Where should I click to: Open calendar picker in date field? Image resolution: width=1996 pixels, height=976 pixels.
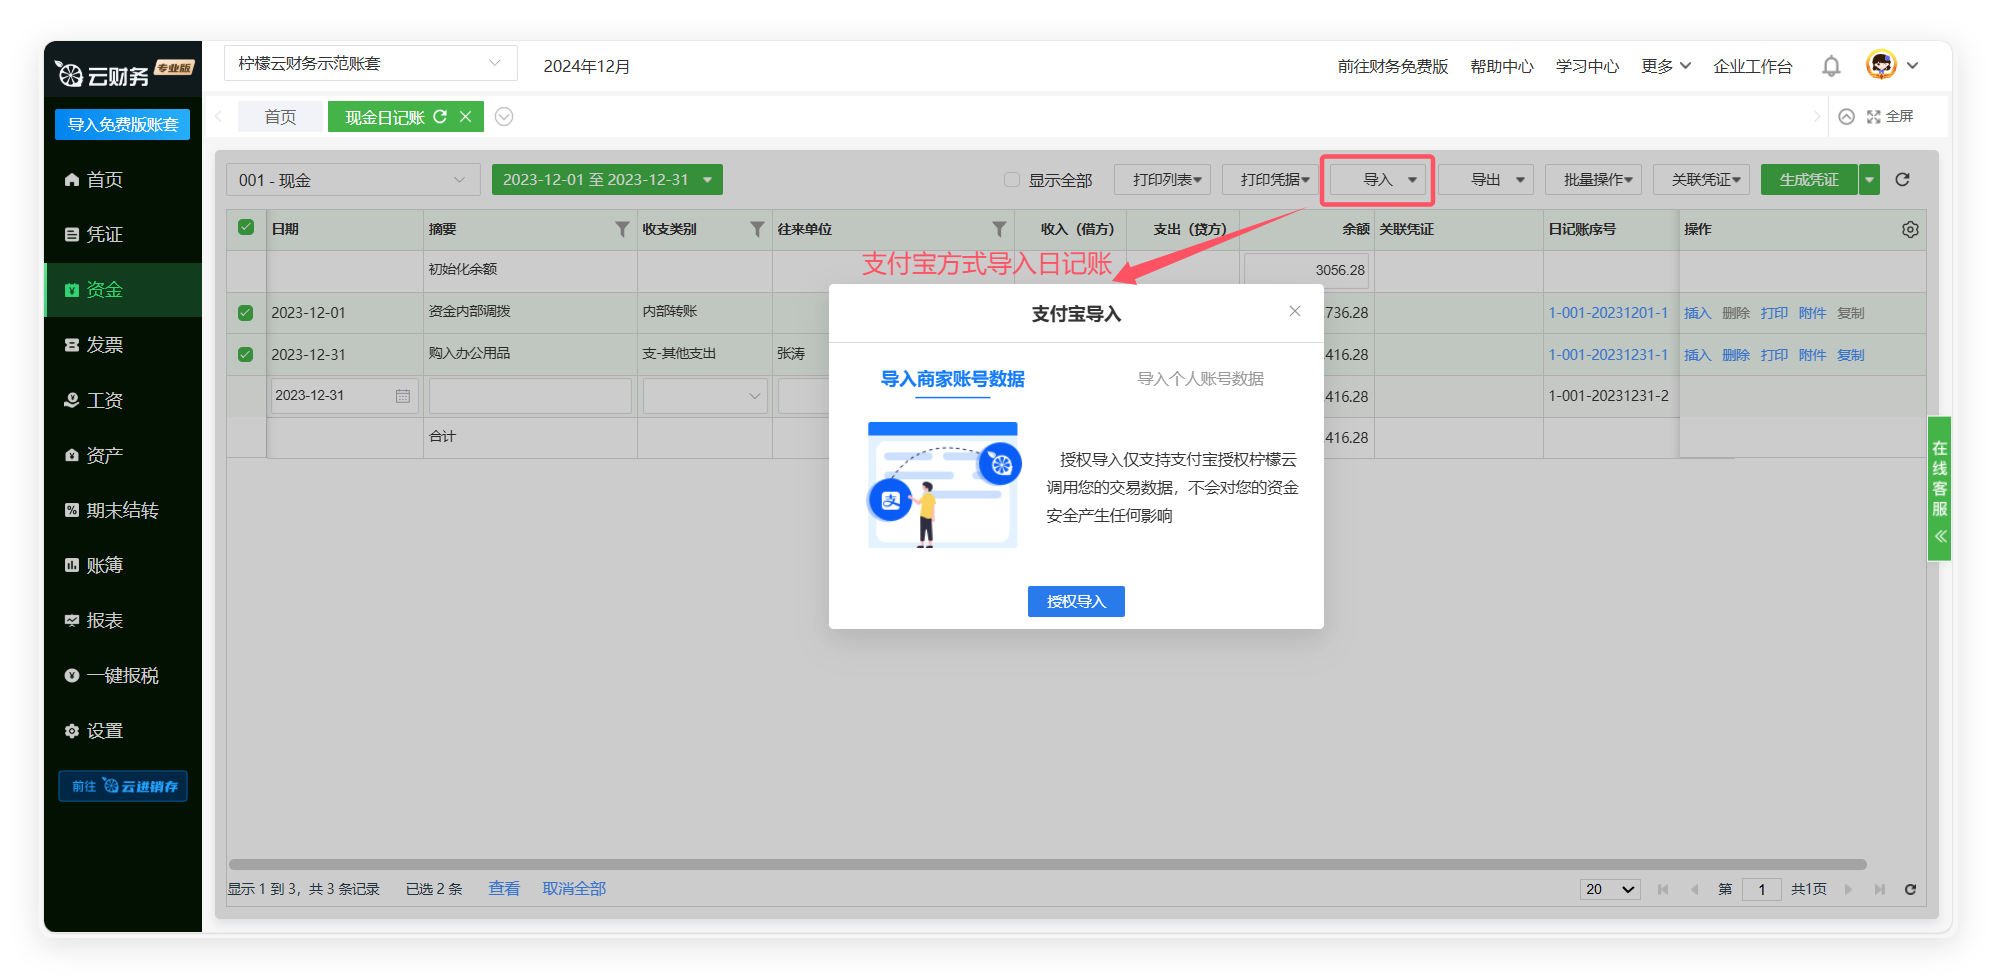pyautogui.click(x=402, y=396)
